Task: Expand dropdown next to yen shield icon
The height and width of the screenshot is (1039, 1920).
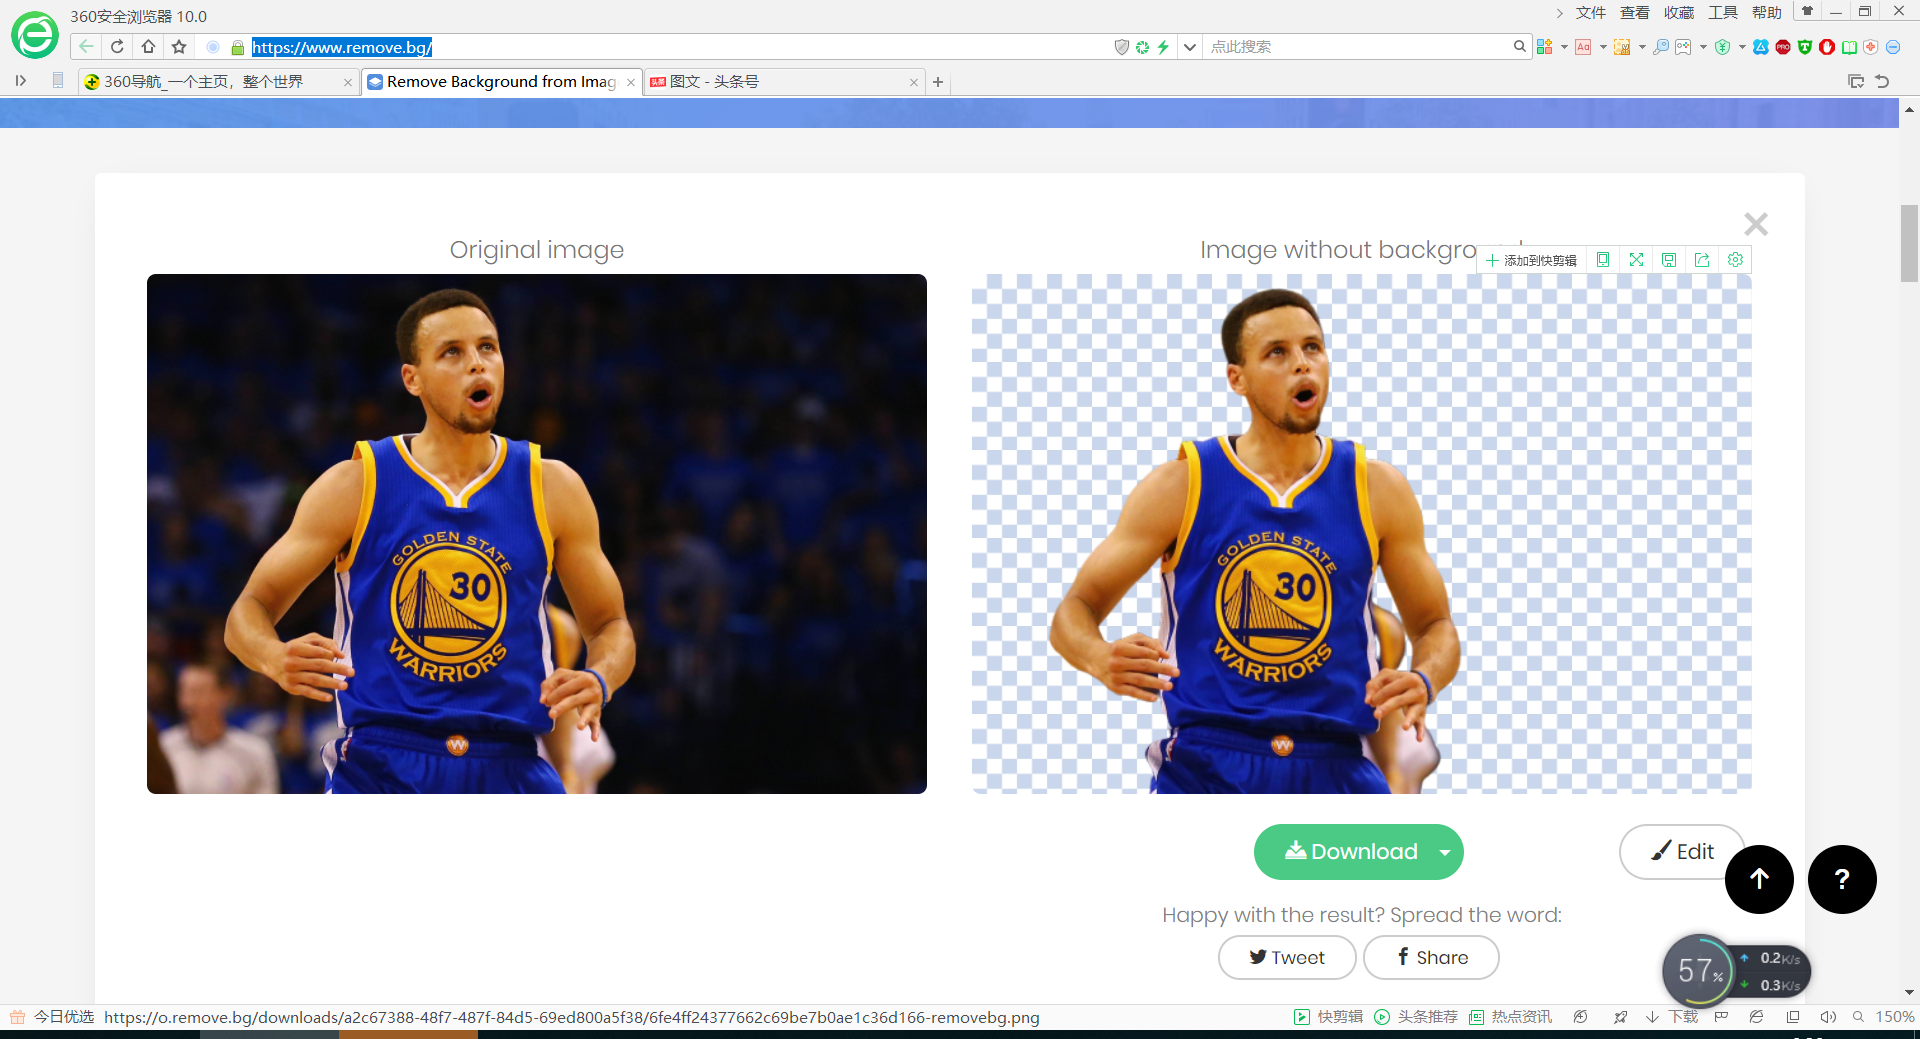Action: point(1742,47)
